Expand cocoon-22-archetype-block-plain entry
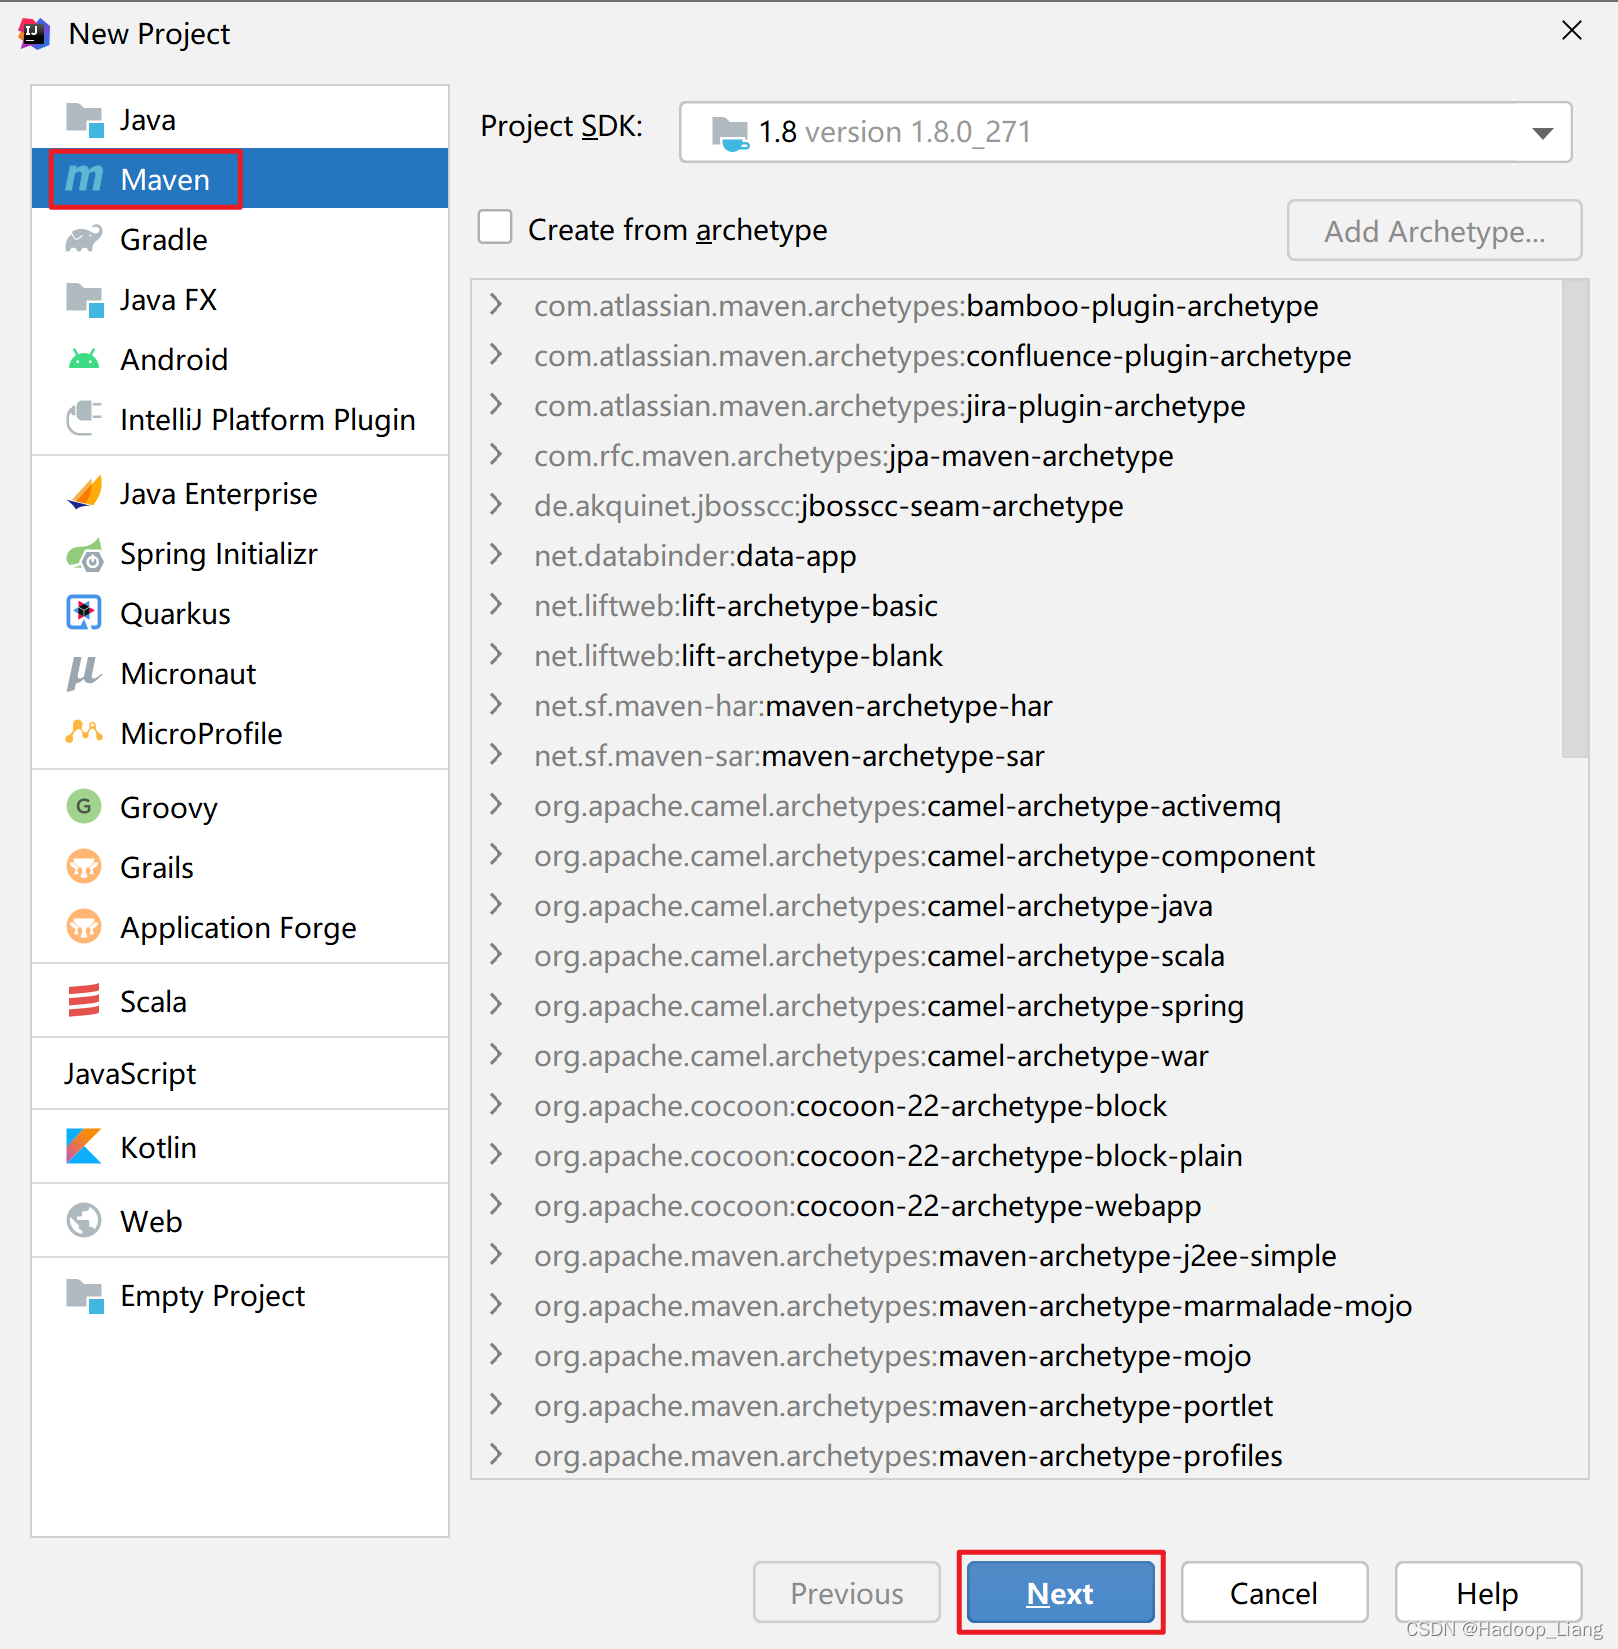1618x1649 pixels. (x=496, y=1154)
